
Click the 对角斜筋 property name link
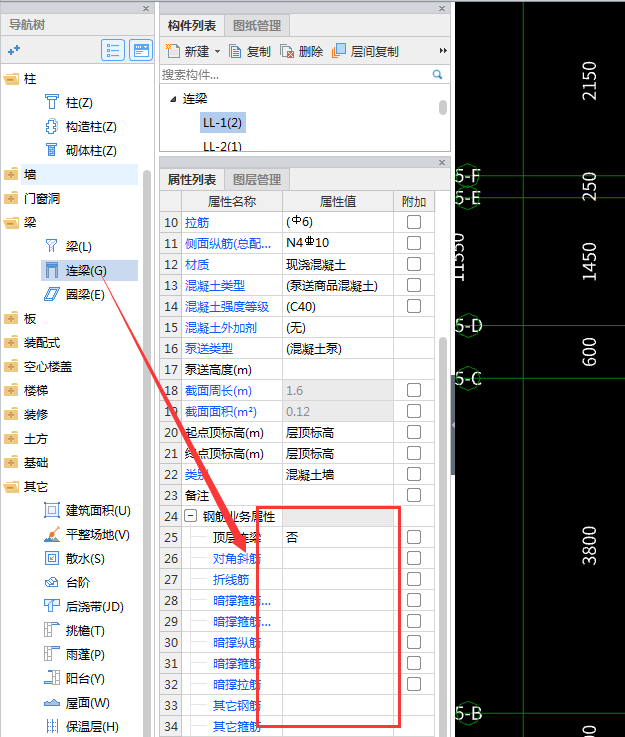[237, 558]
